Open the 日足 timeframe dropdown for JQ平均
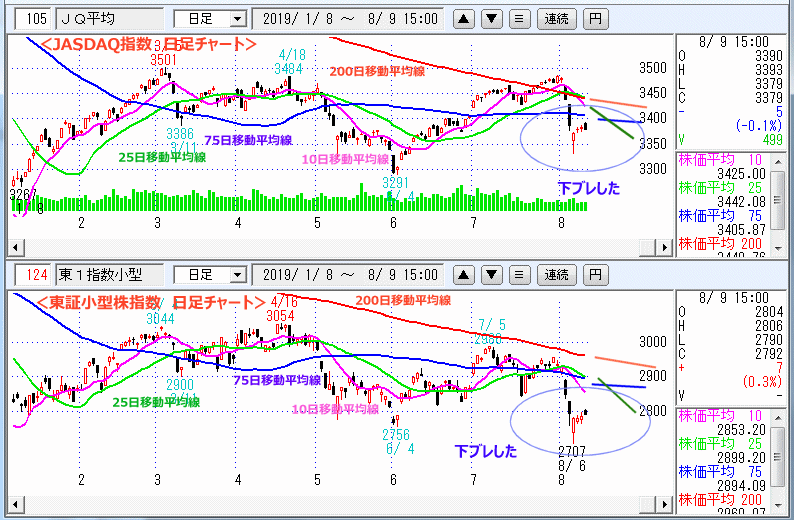Screen dimensions: 794x520 [209, 19]
